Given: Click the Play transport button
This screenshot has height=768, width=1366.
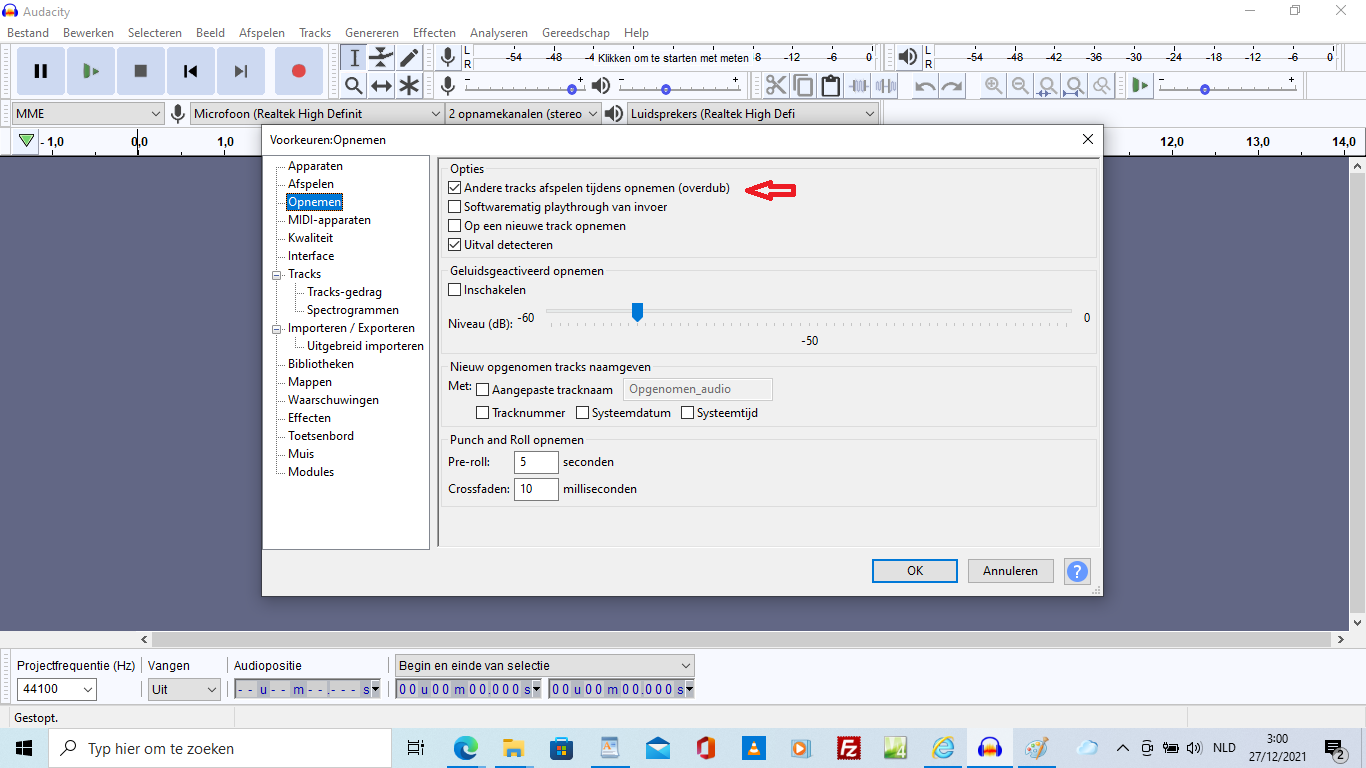Looking at the screenshot, I should coord(91,71).
